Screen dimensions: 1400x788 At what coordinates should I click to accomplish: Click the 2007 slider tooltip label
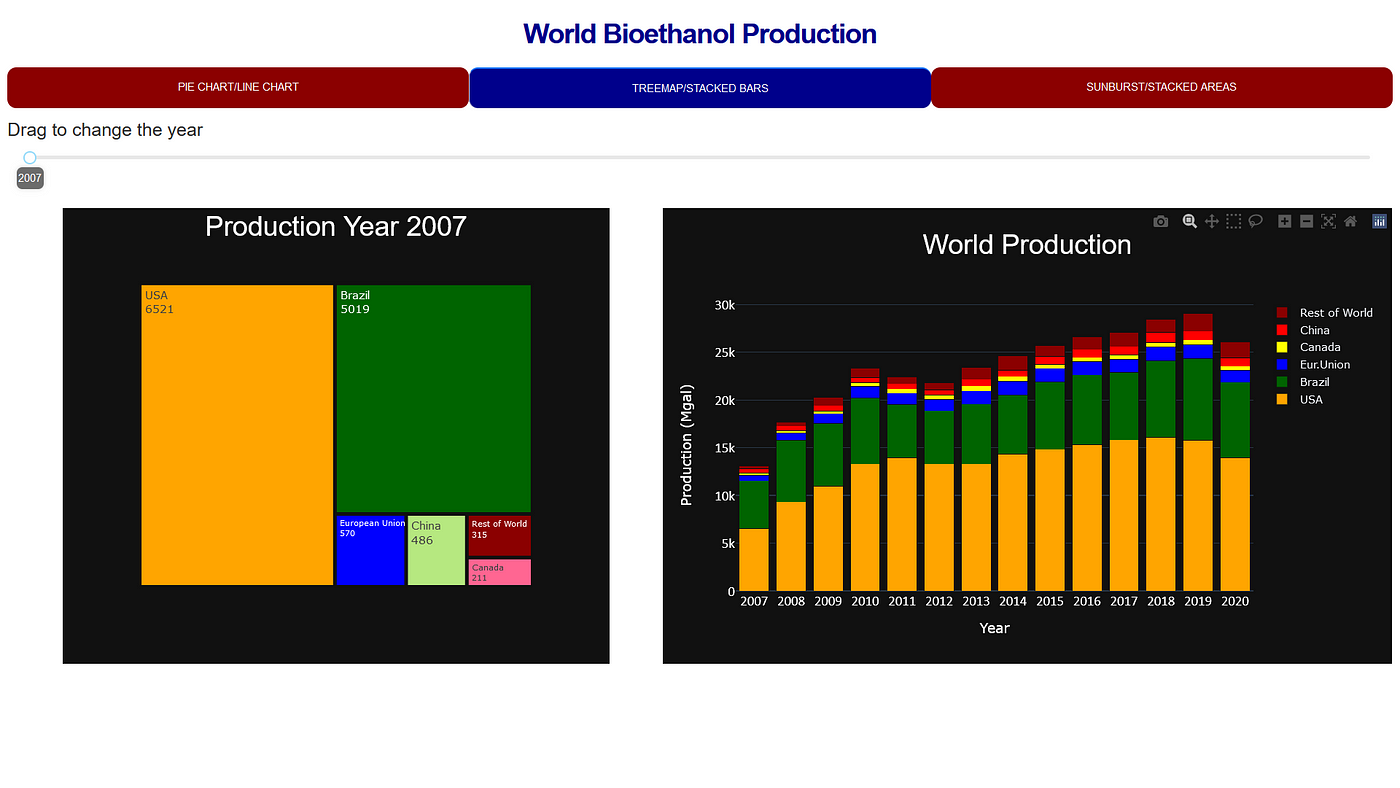30,178
